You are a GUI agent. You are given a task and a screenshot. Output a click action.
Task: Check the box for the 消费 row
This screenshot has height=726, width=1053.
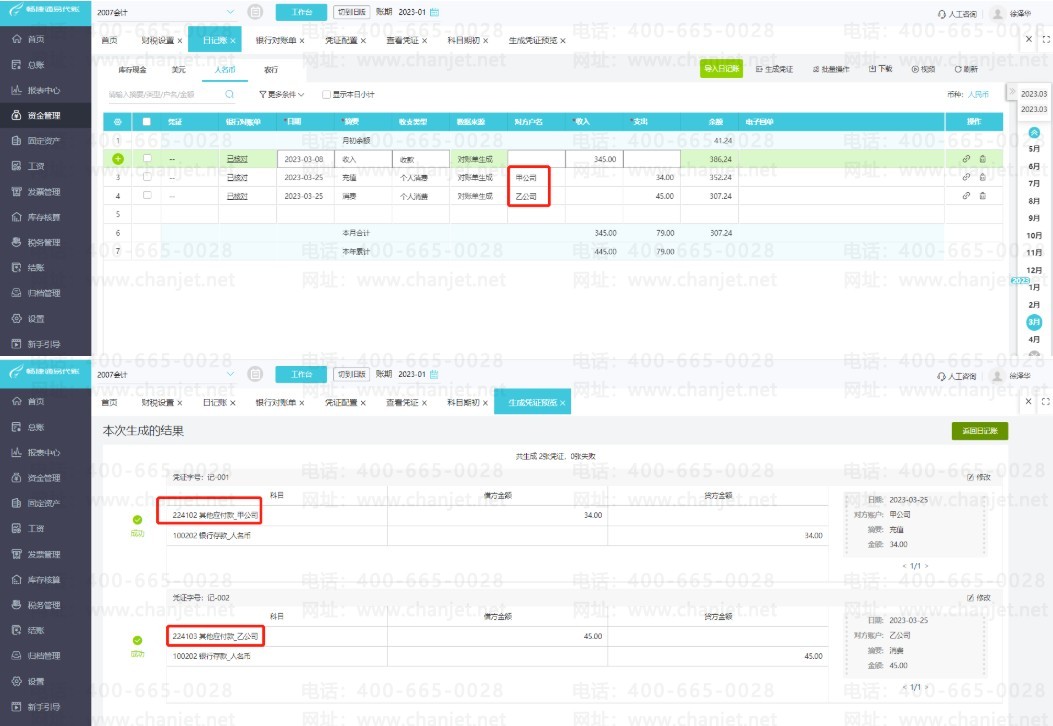tap(147, 195)
